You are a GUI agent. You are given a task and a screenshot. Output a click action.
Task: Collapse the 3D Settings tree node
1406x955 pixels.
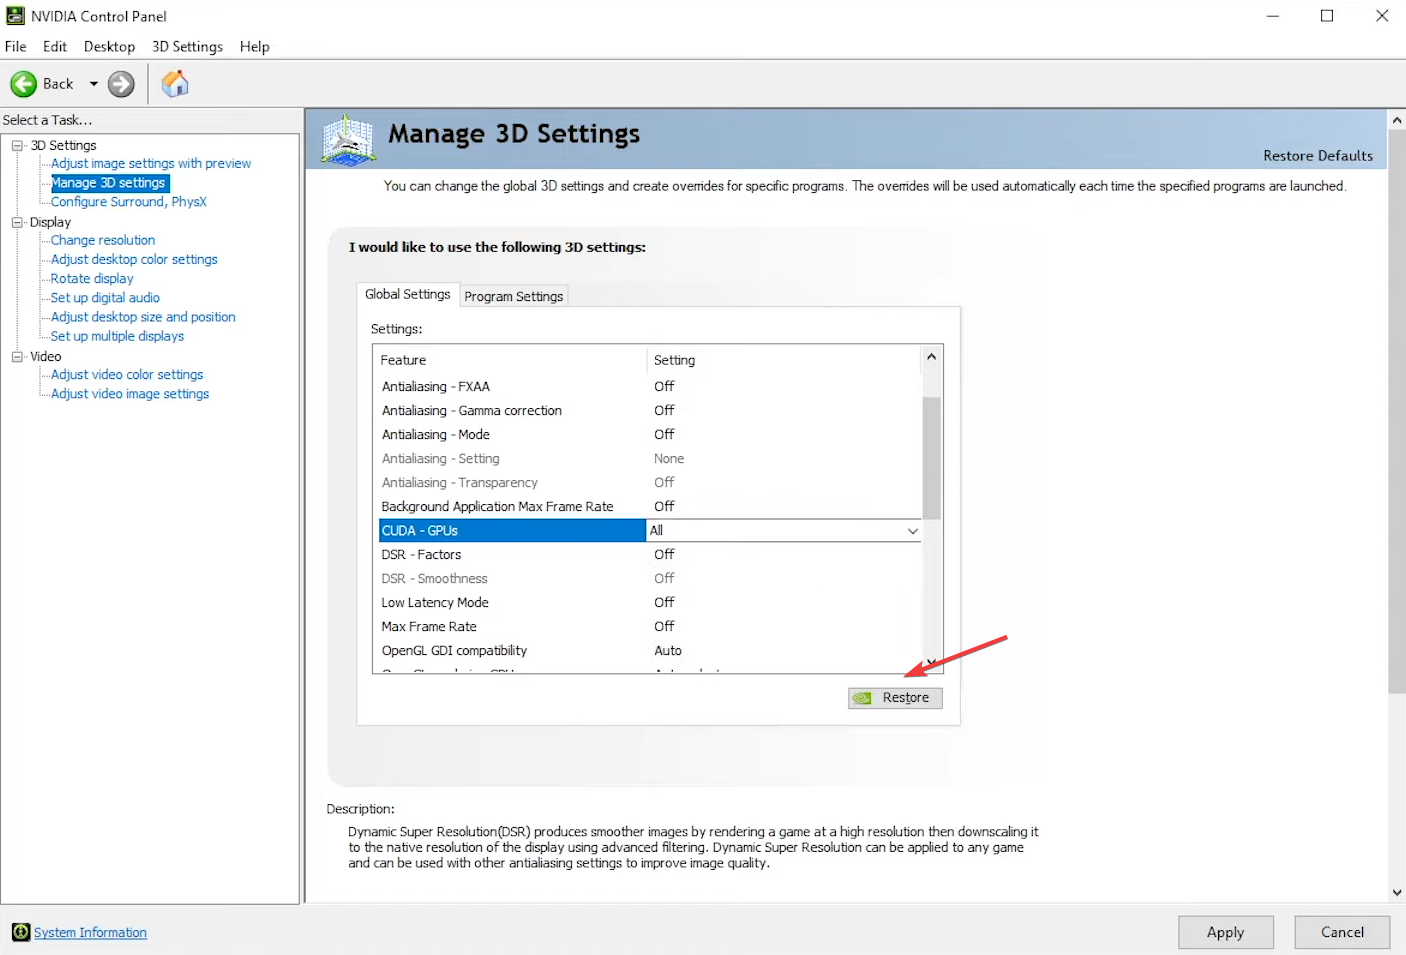point(17,145)
